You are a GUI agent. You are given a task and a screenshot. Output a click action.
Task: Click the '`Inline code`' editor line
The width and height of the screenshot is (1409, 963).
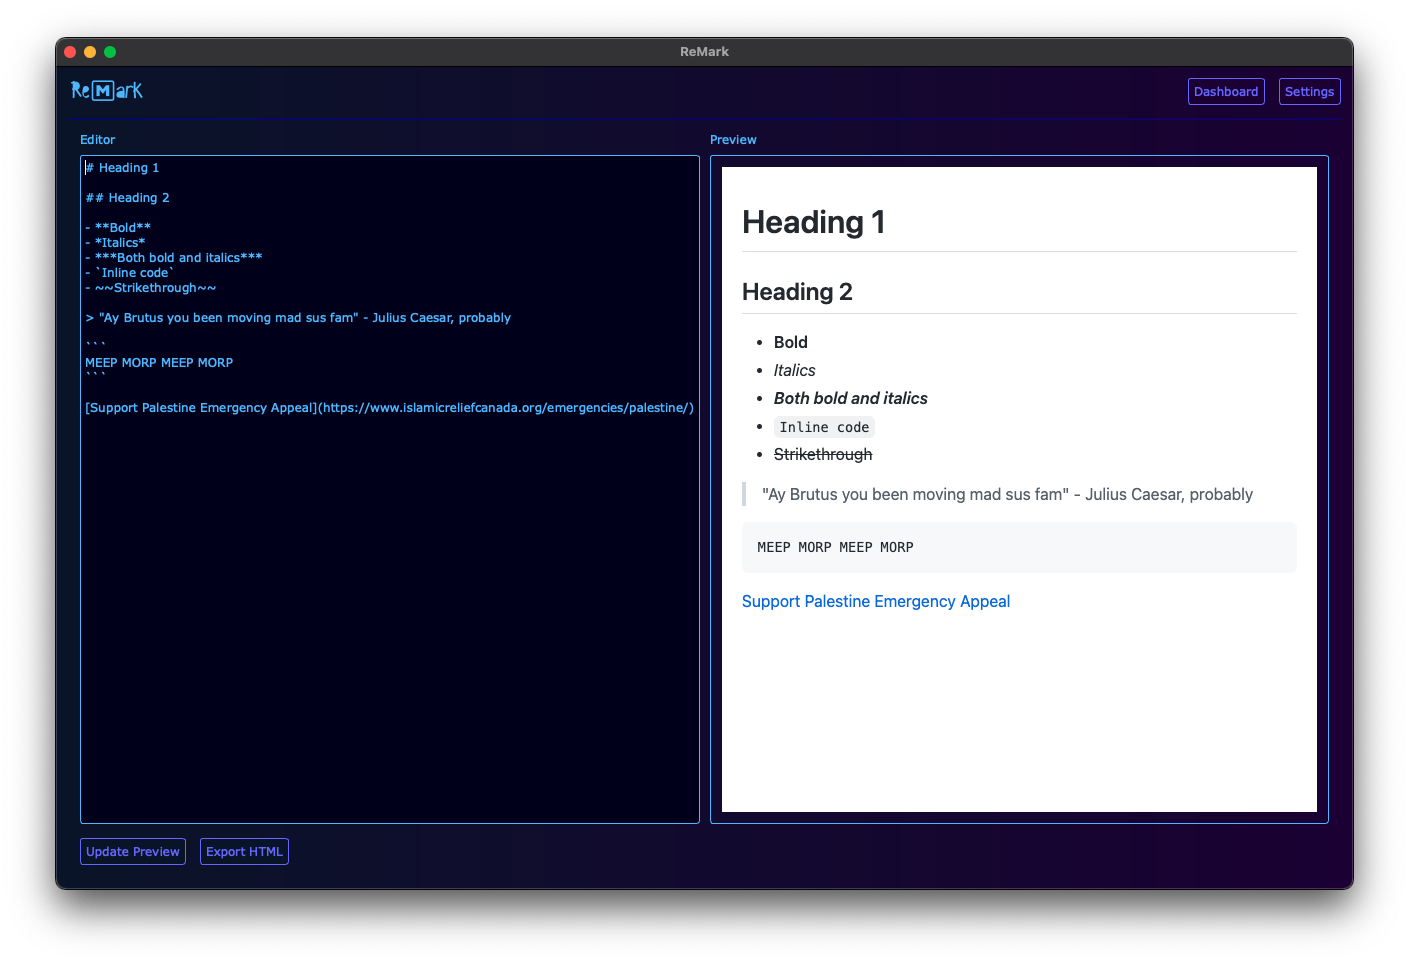point(130,273)
